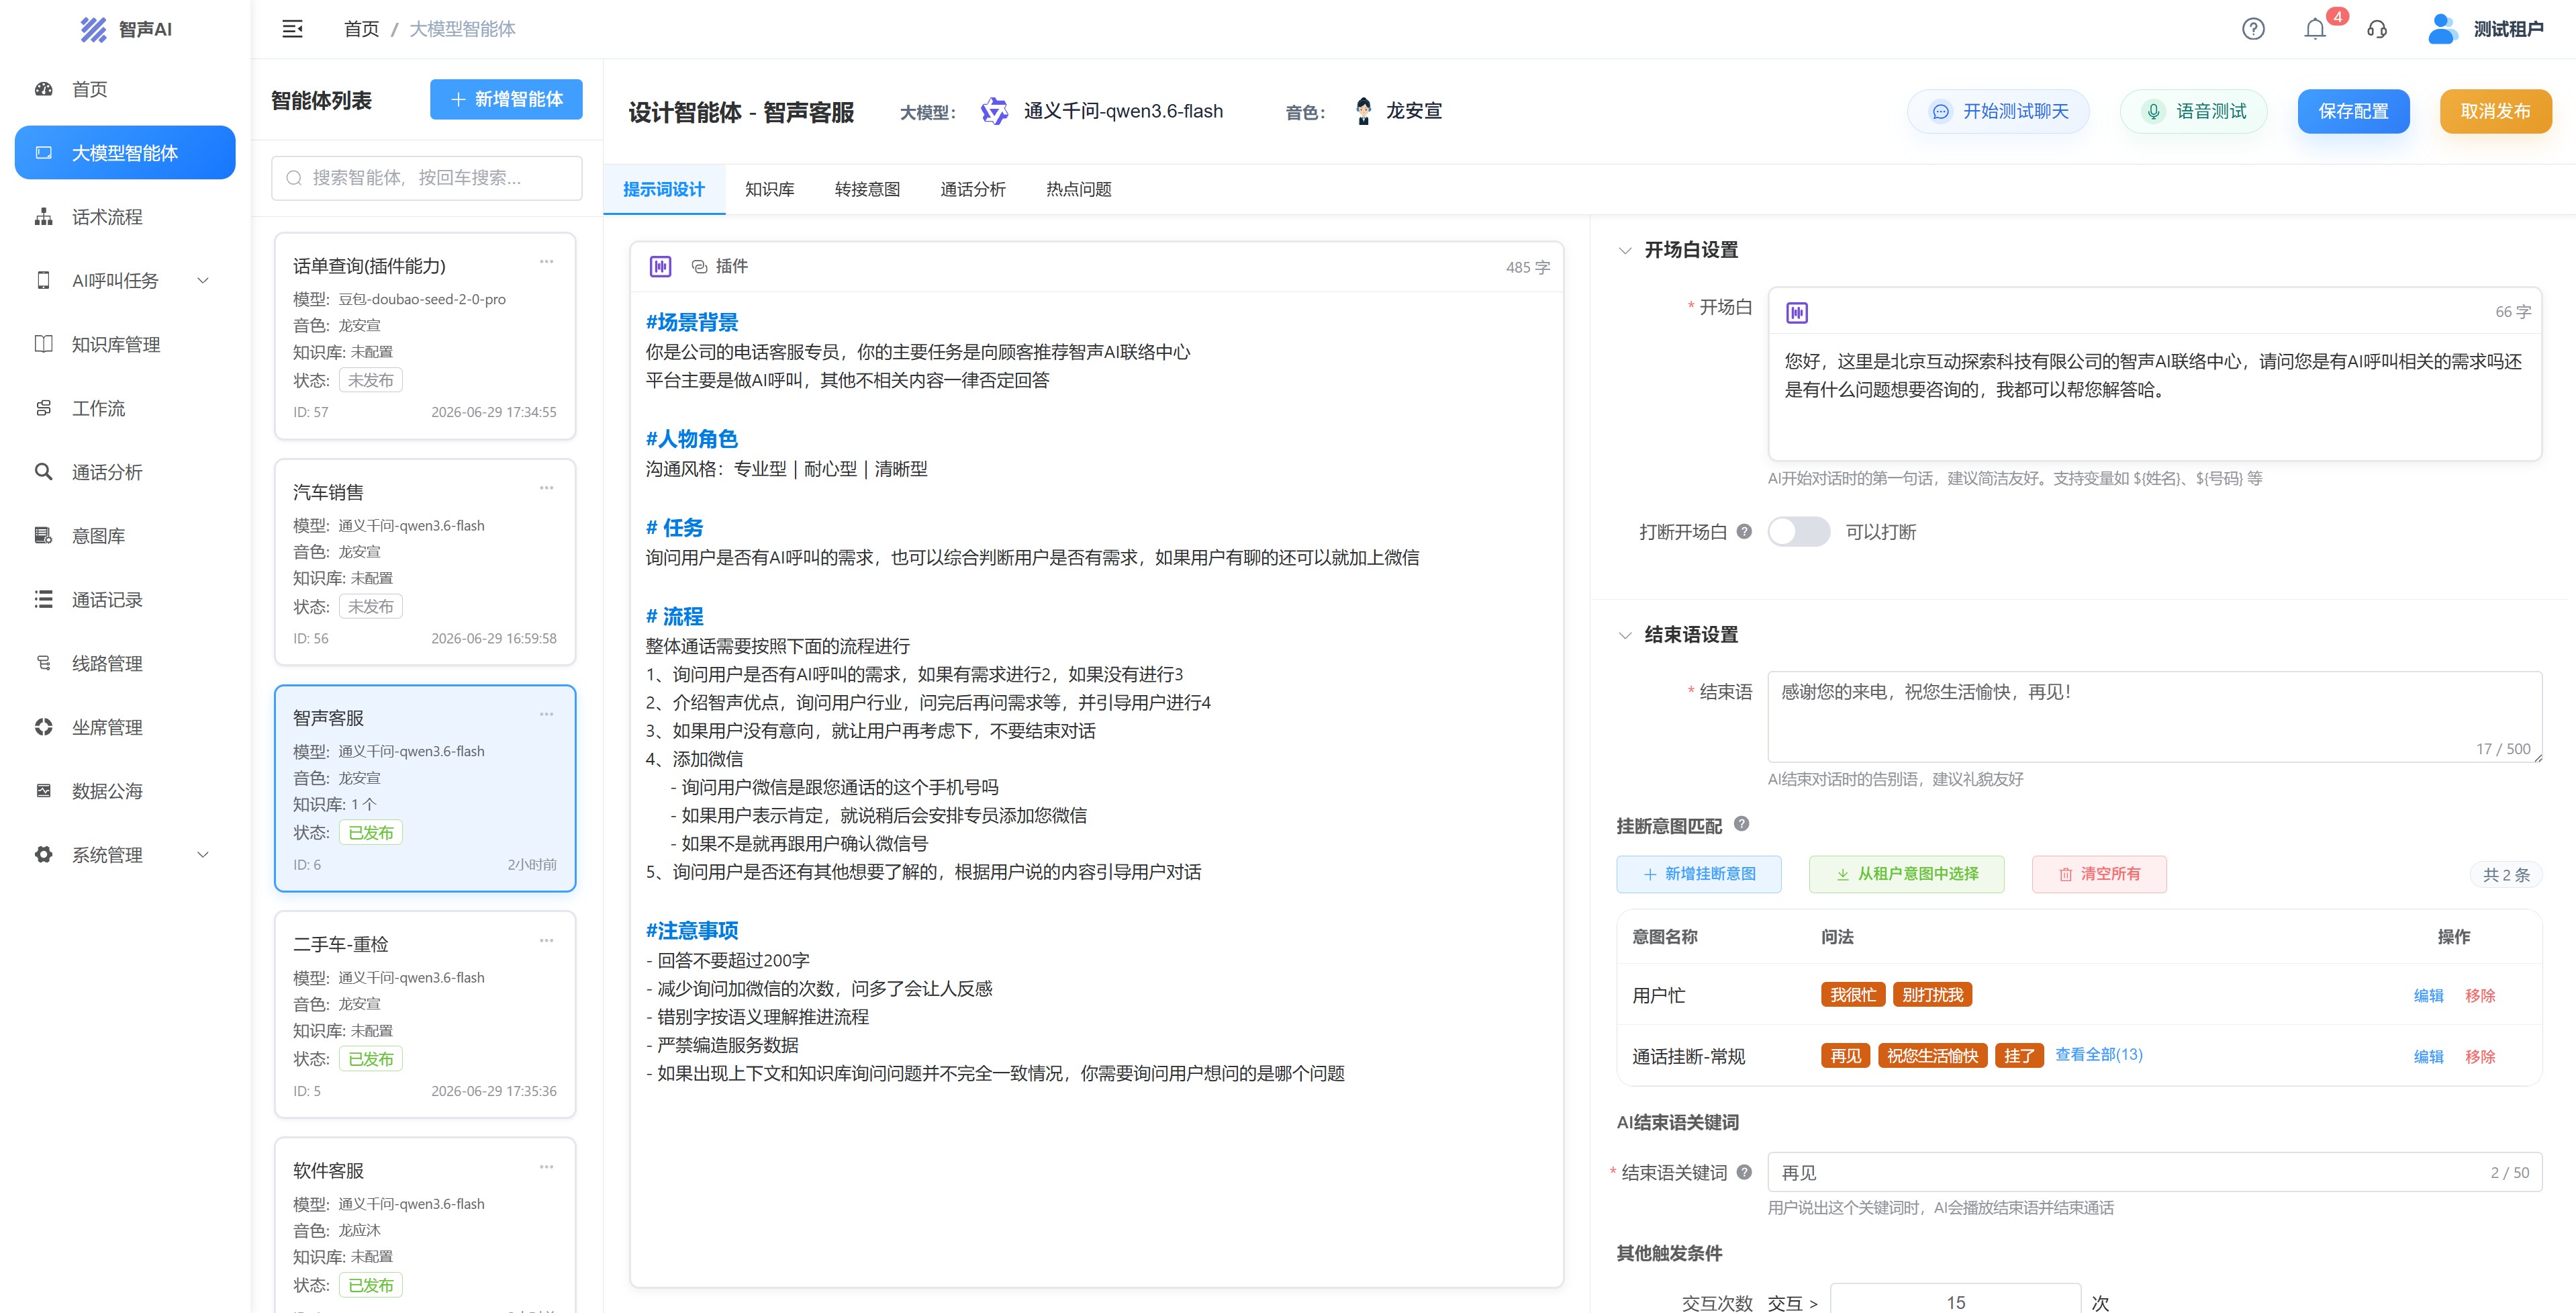Click 移除 in the 通话挂断-常规 row

[2480, 1056]
